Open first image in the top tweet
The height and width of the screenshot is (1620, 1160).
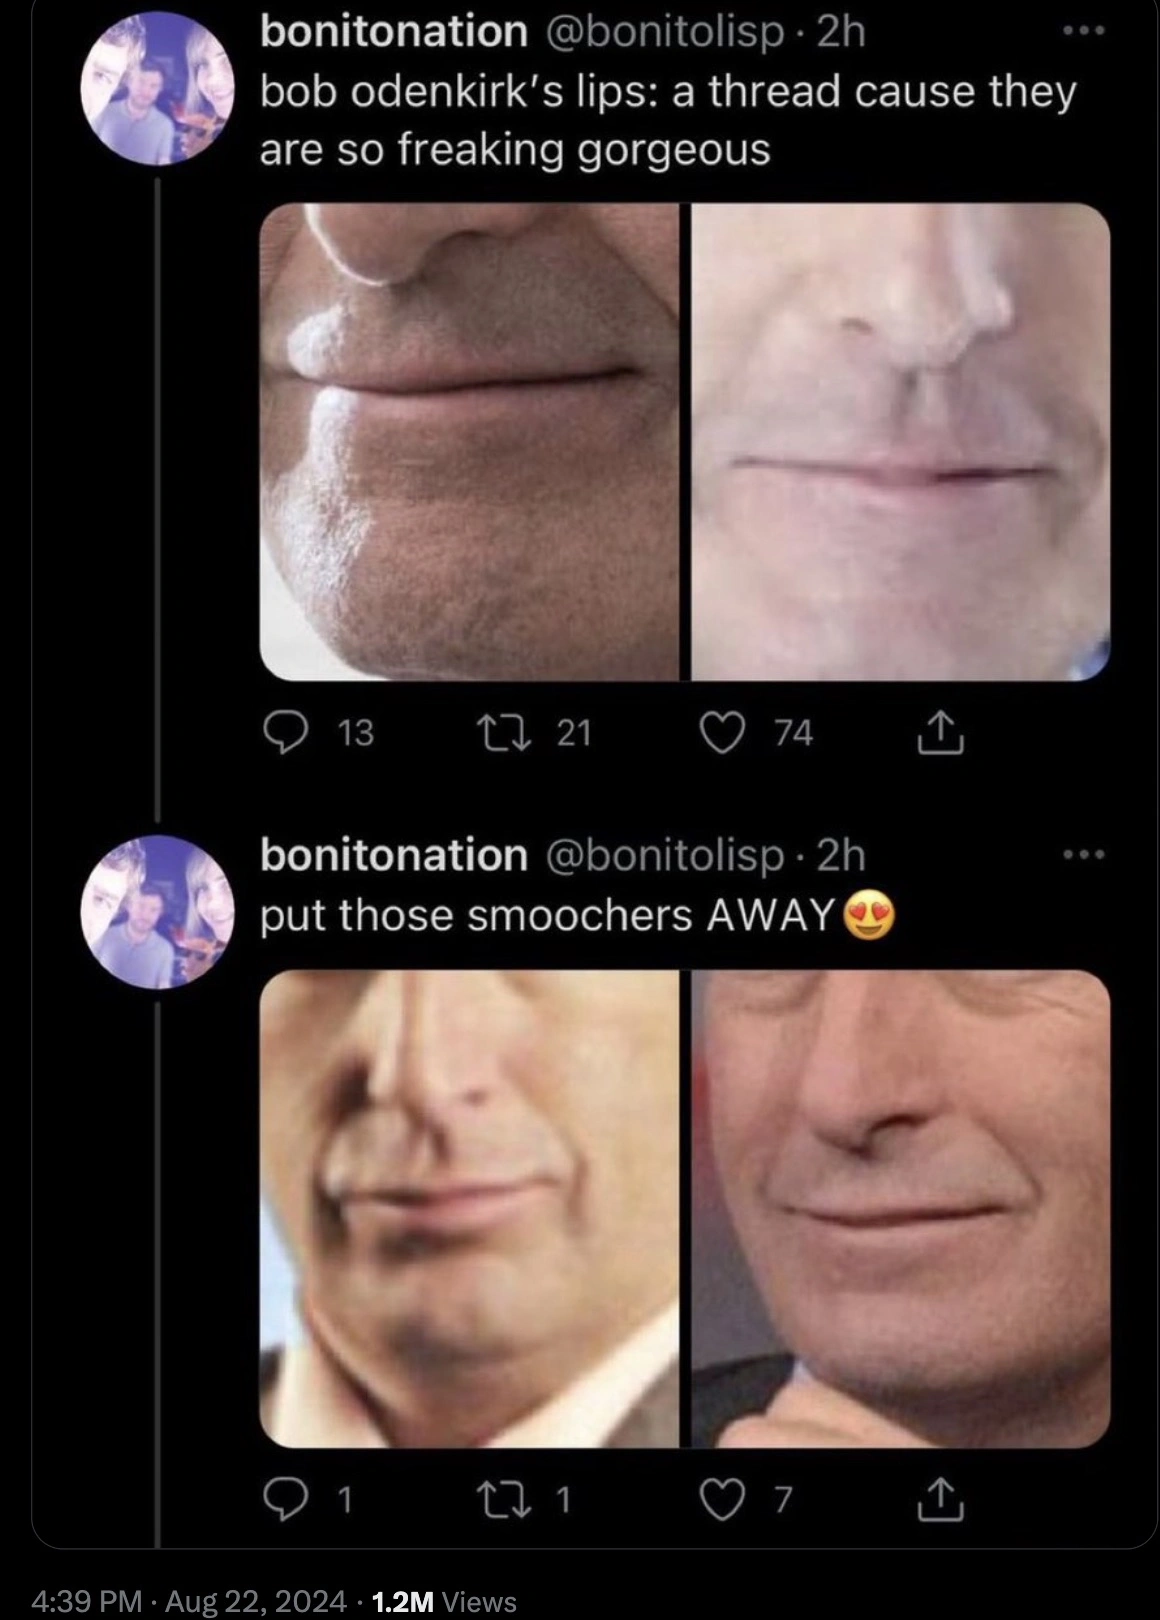pos(469,442)
